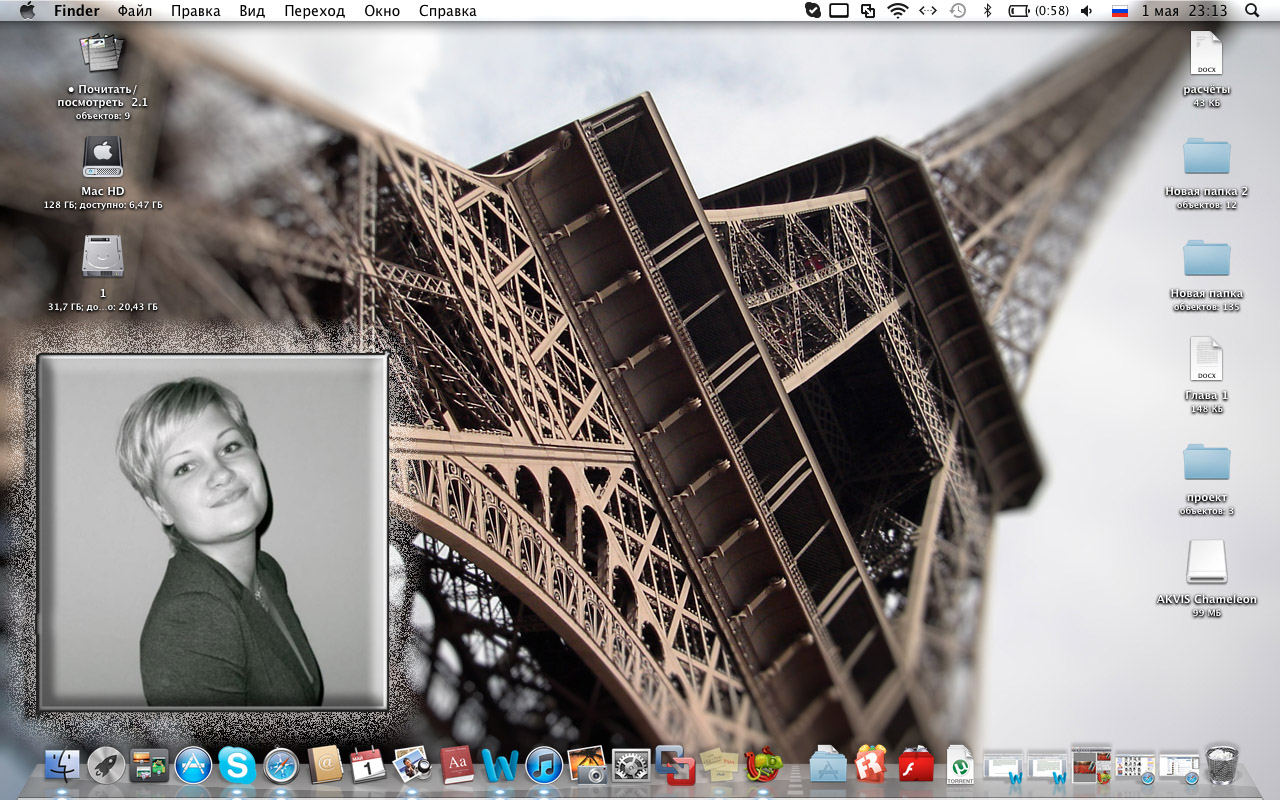The width and height of the screenshot is (1280, 800).
Task: Select the Mac HD drive icon
Action: (x=102, y=158)
